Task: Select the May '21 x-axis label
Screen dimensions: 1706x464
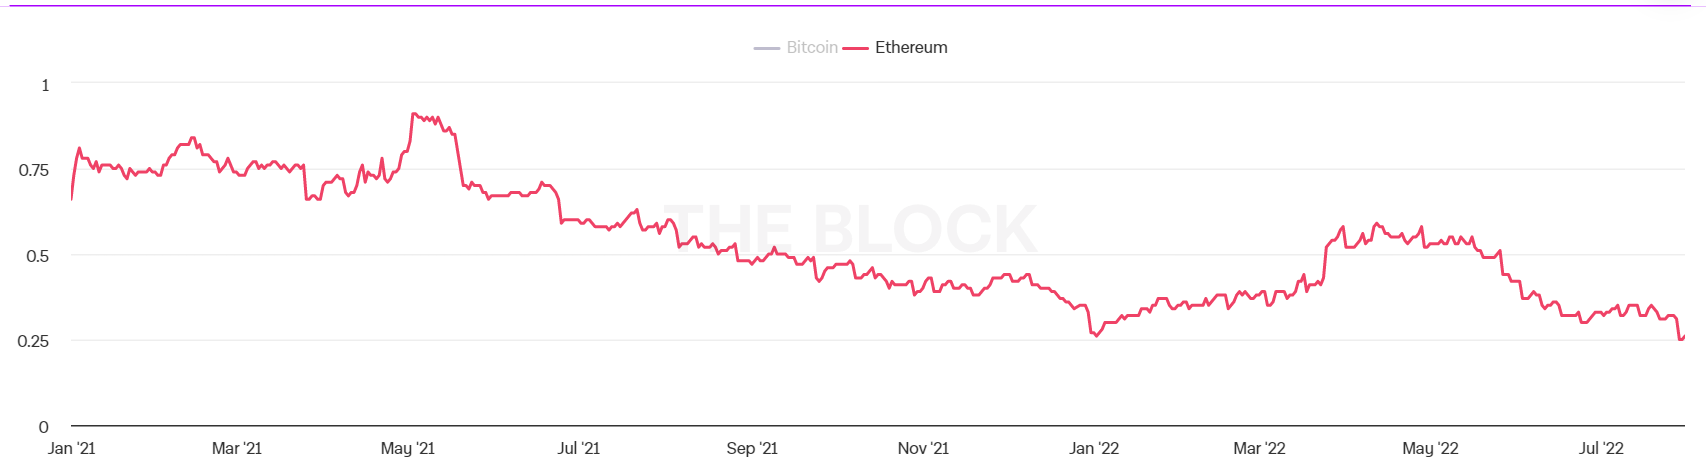Action: (x=408, y=448)
